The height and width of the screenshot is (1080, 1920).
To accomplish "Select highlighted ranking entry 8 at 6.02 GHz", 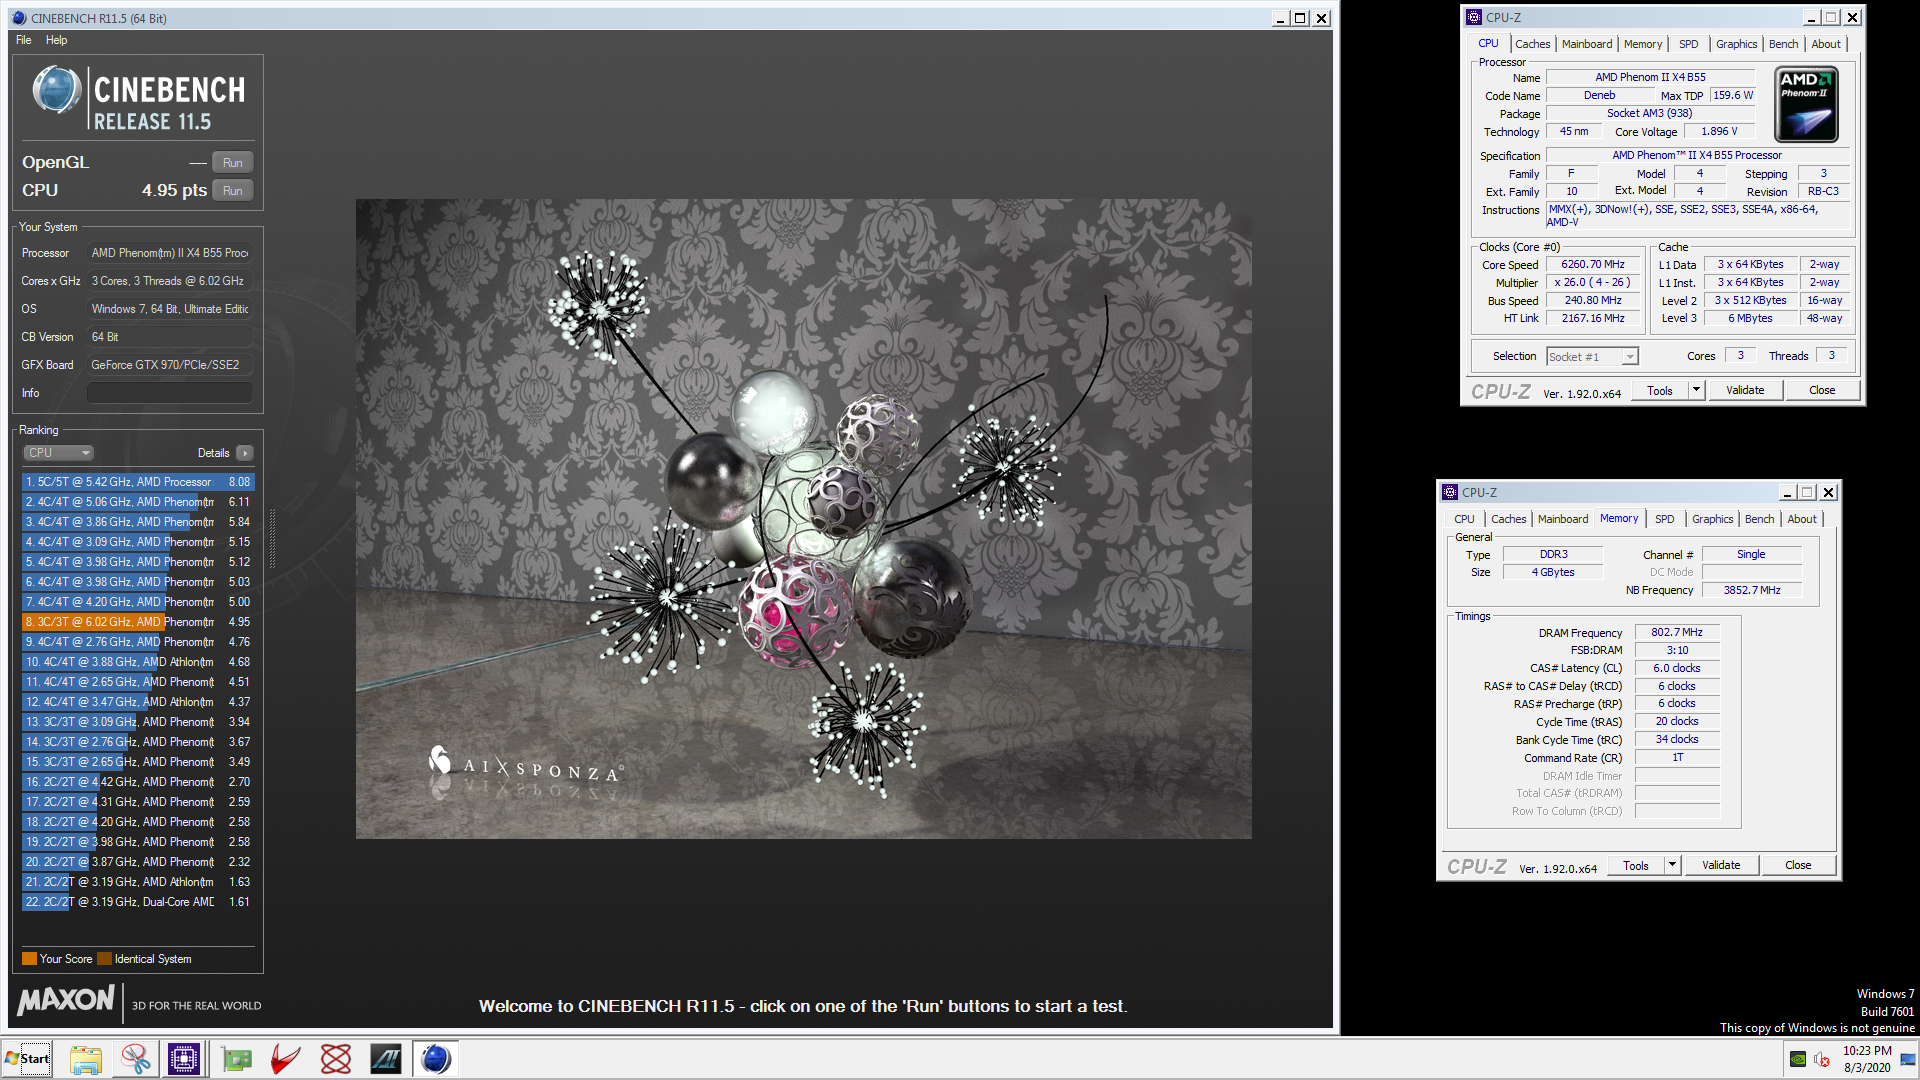I will click(138, 622).
